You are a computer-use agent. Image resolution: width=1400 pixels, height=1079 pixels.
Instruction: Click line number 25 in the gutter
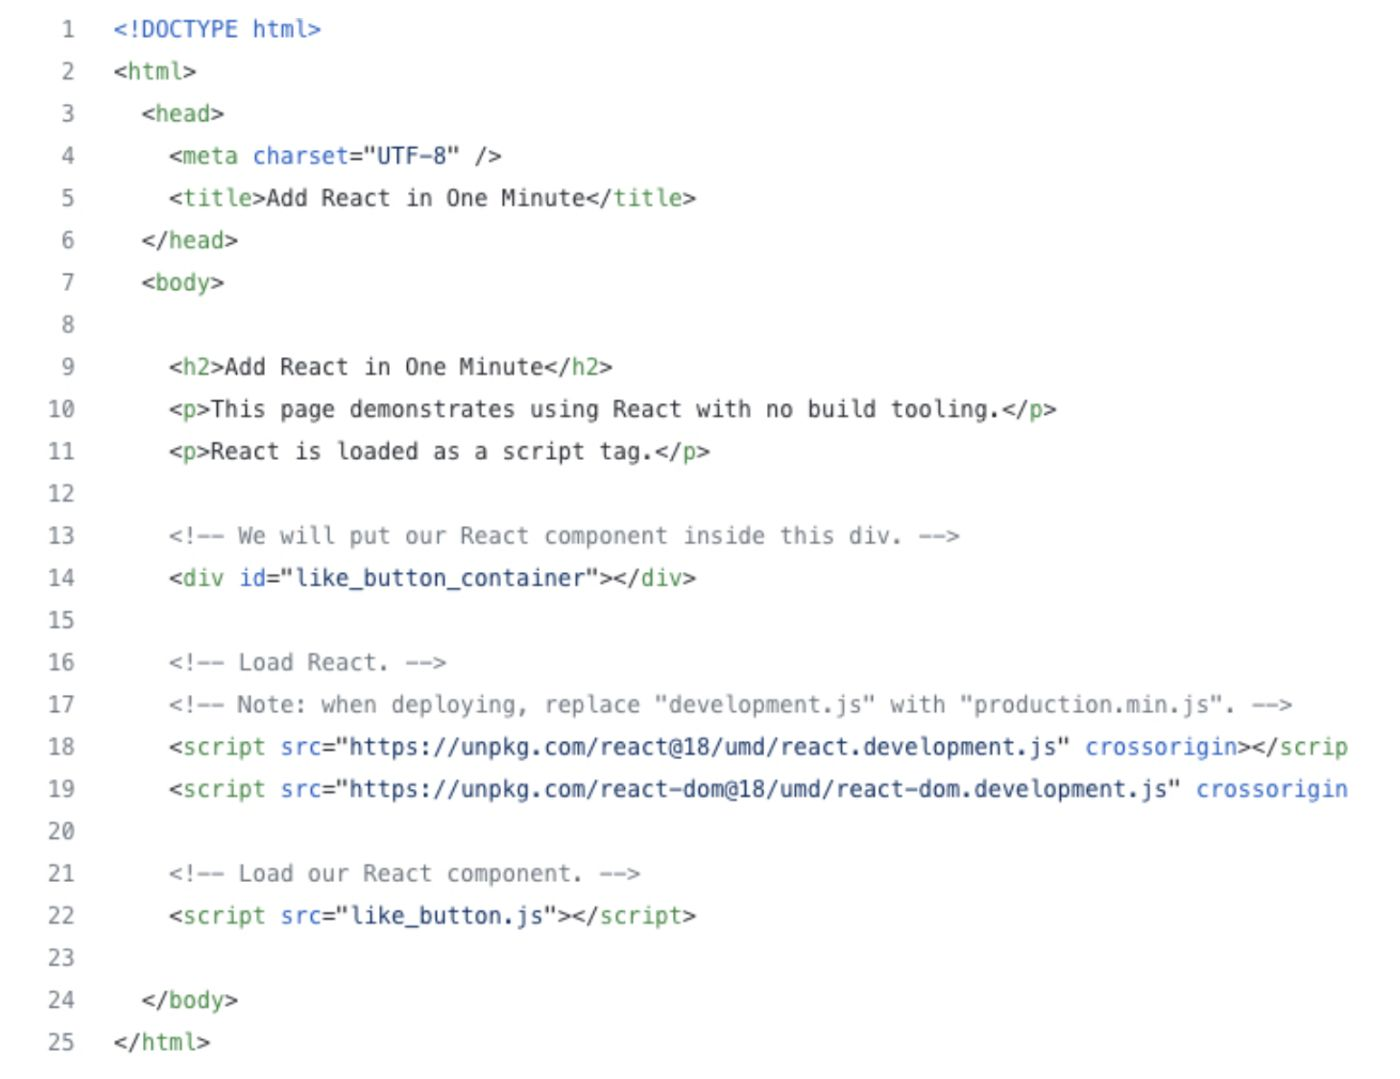click(61, 1042)
